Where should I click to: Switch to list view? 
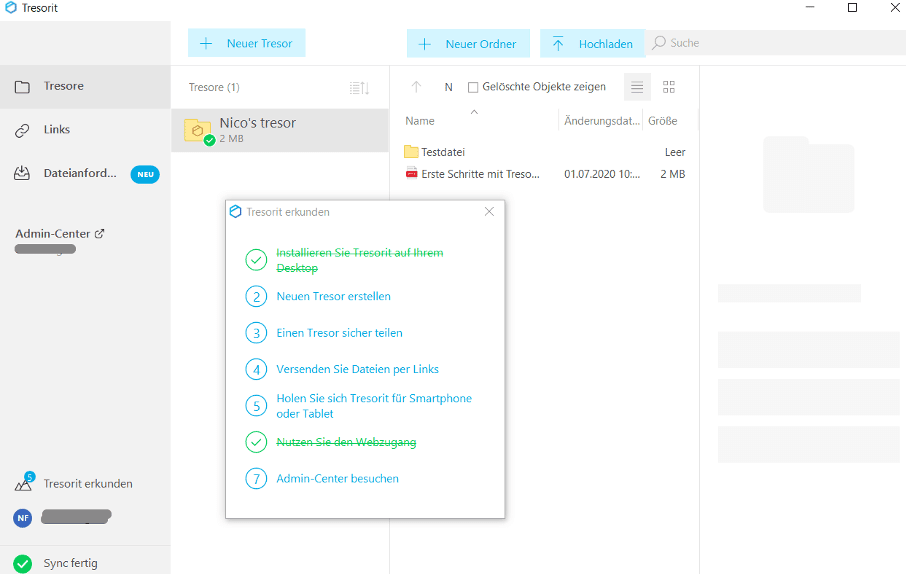(x=637, y=87)
